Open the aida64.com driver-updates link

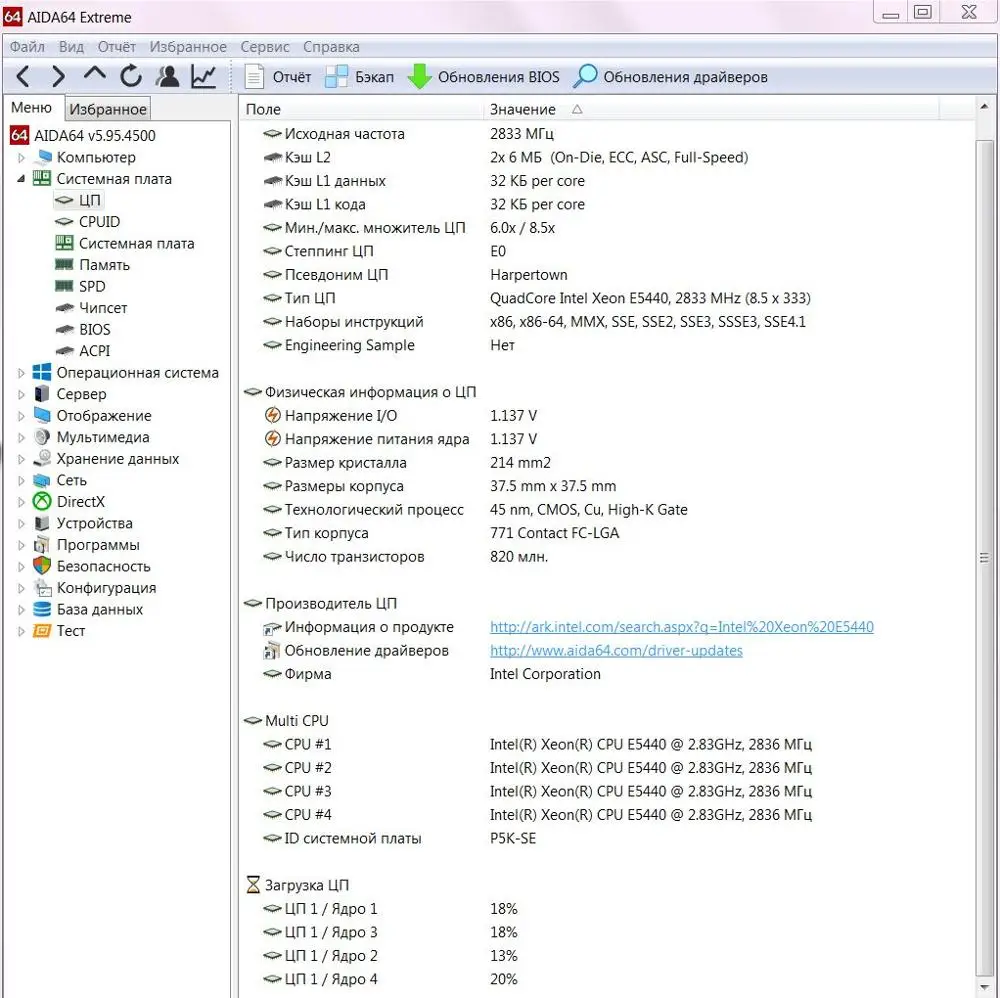pyautogui.click(x=616, y=650)
